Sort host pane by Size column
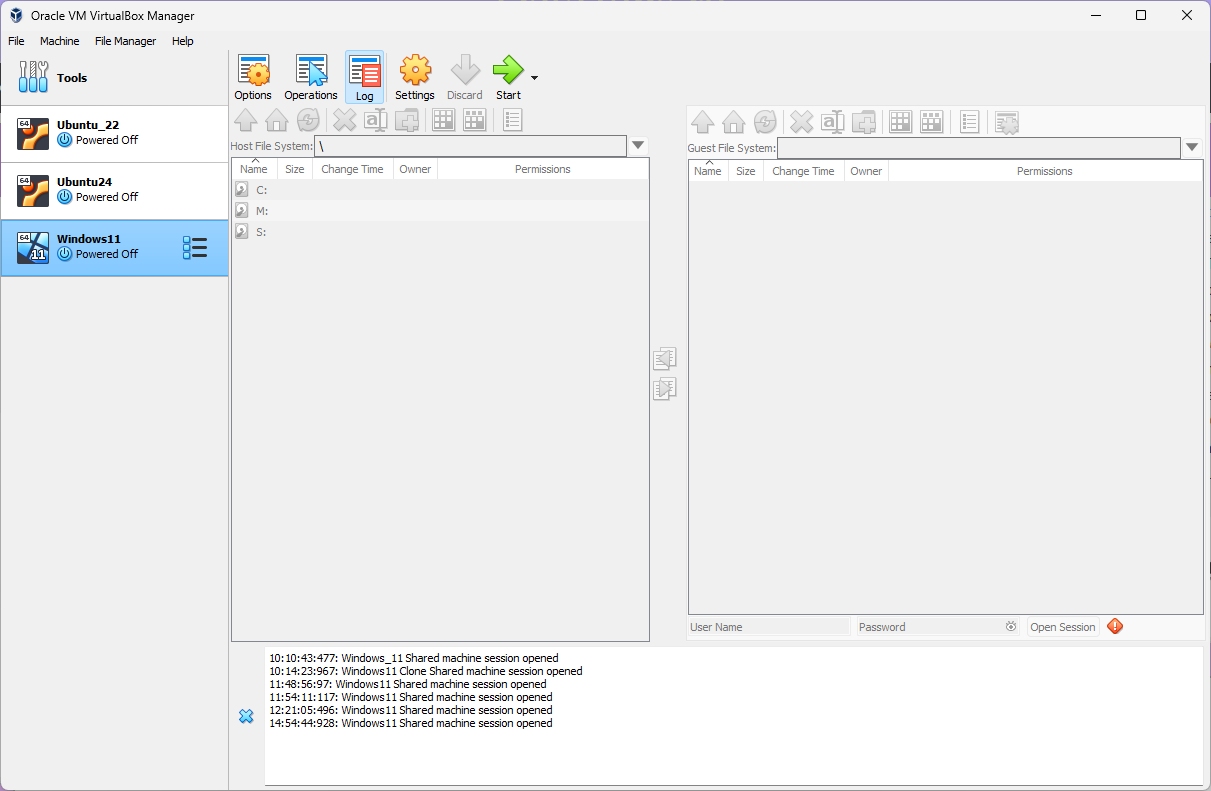 (295, 169)
